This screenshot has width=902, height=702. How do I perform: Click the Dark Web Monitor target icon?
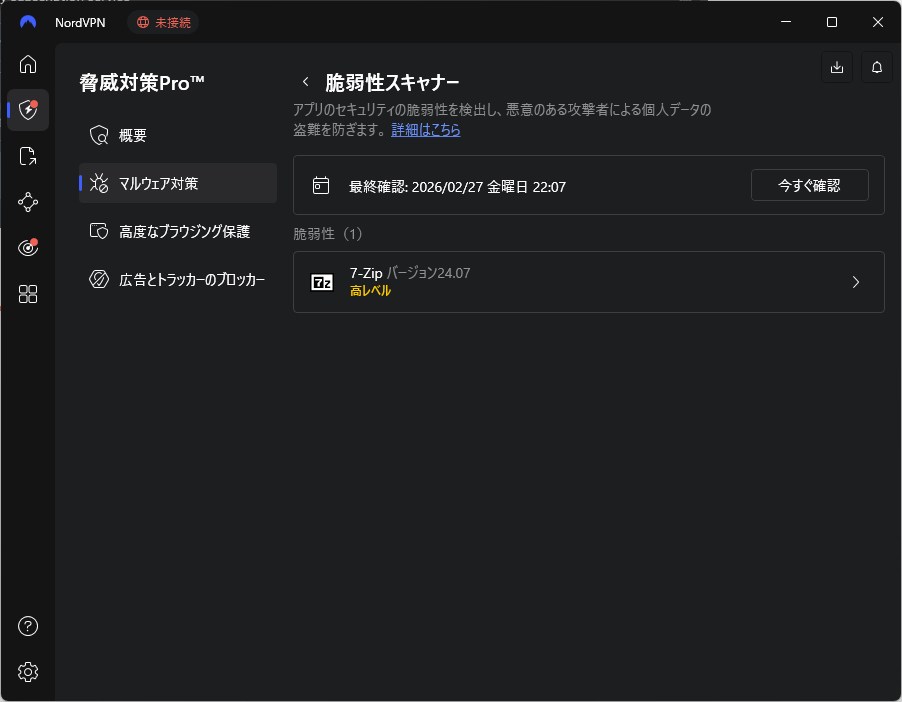[28, 248]
